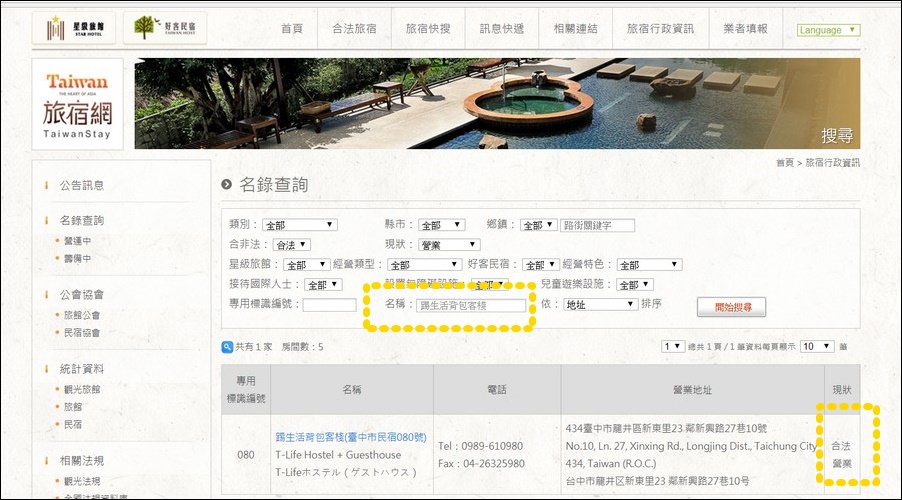Open the Taiwan Host (好客民宿) logo link
Viewport: 902px width, 500px height.
pyautogui.click(x=165, y=28)
